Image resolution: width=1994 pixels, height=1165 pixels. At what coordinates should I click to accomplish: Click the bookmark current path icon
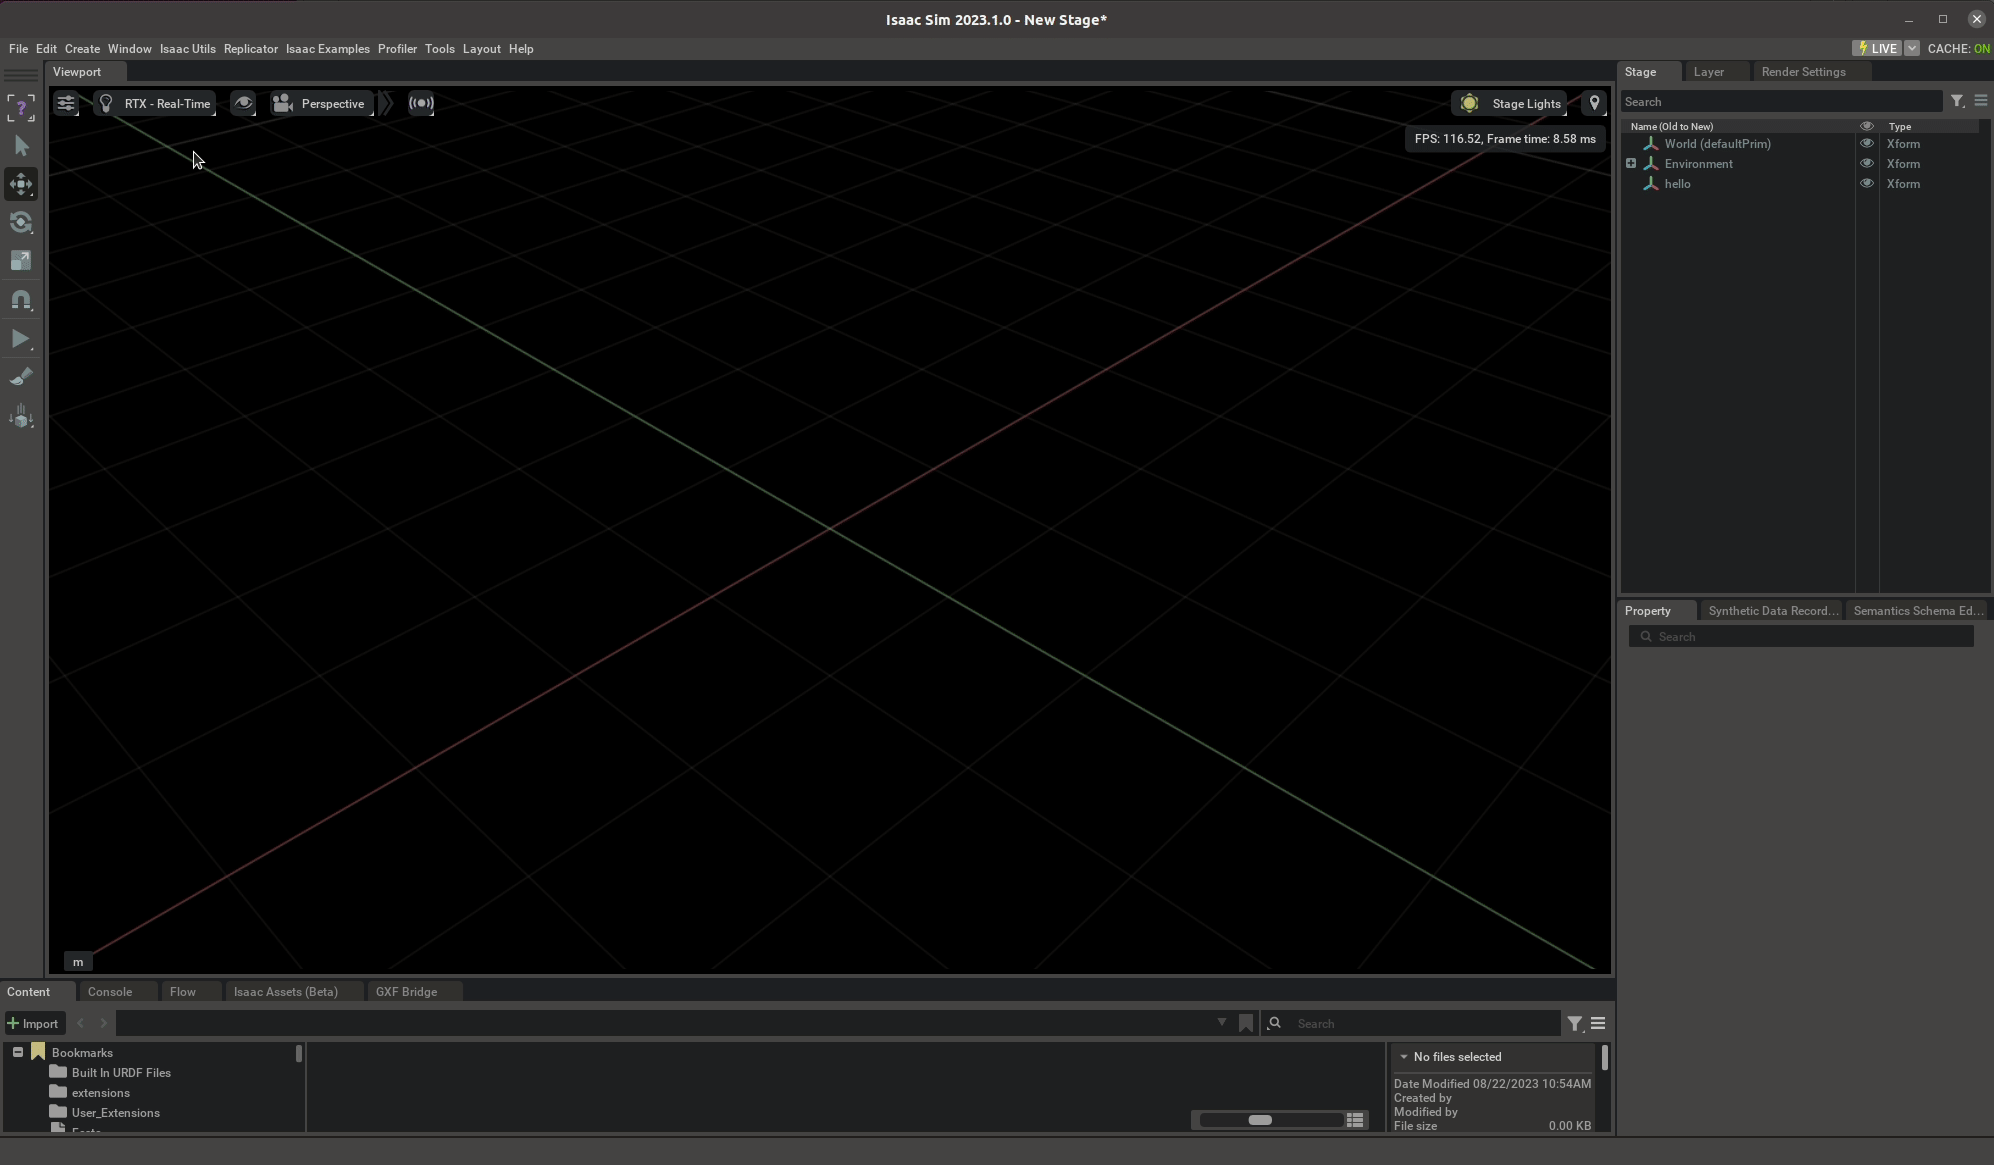[1246, 1023]
